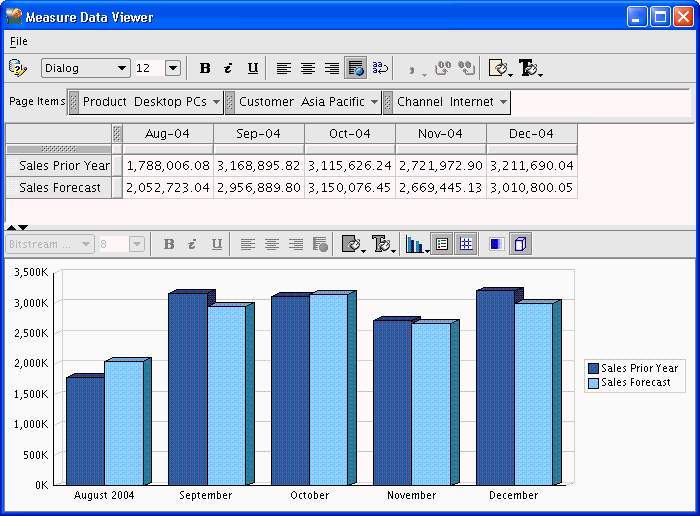Click cell value 2,669,445.13

tap(441, 187)
